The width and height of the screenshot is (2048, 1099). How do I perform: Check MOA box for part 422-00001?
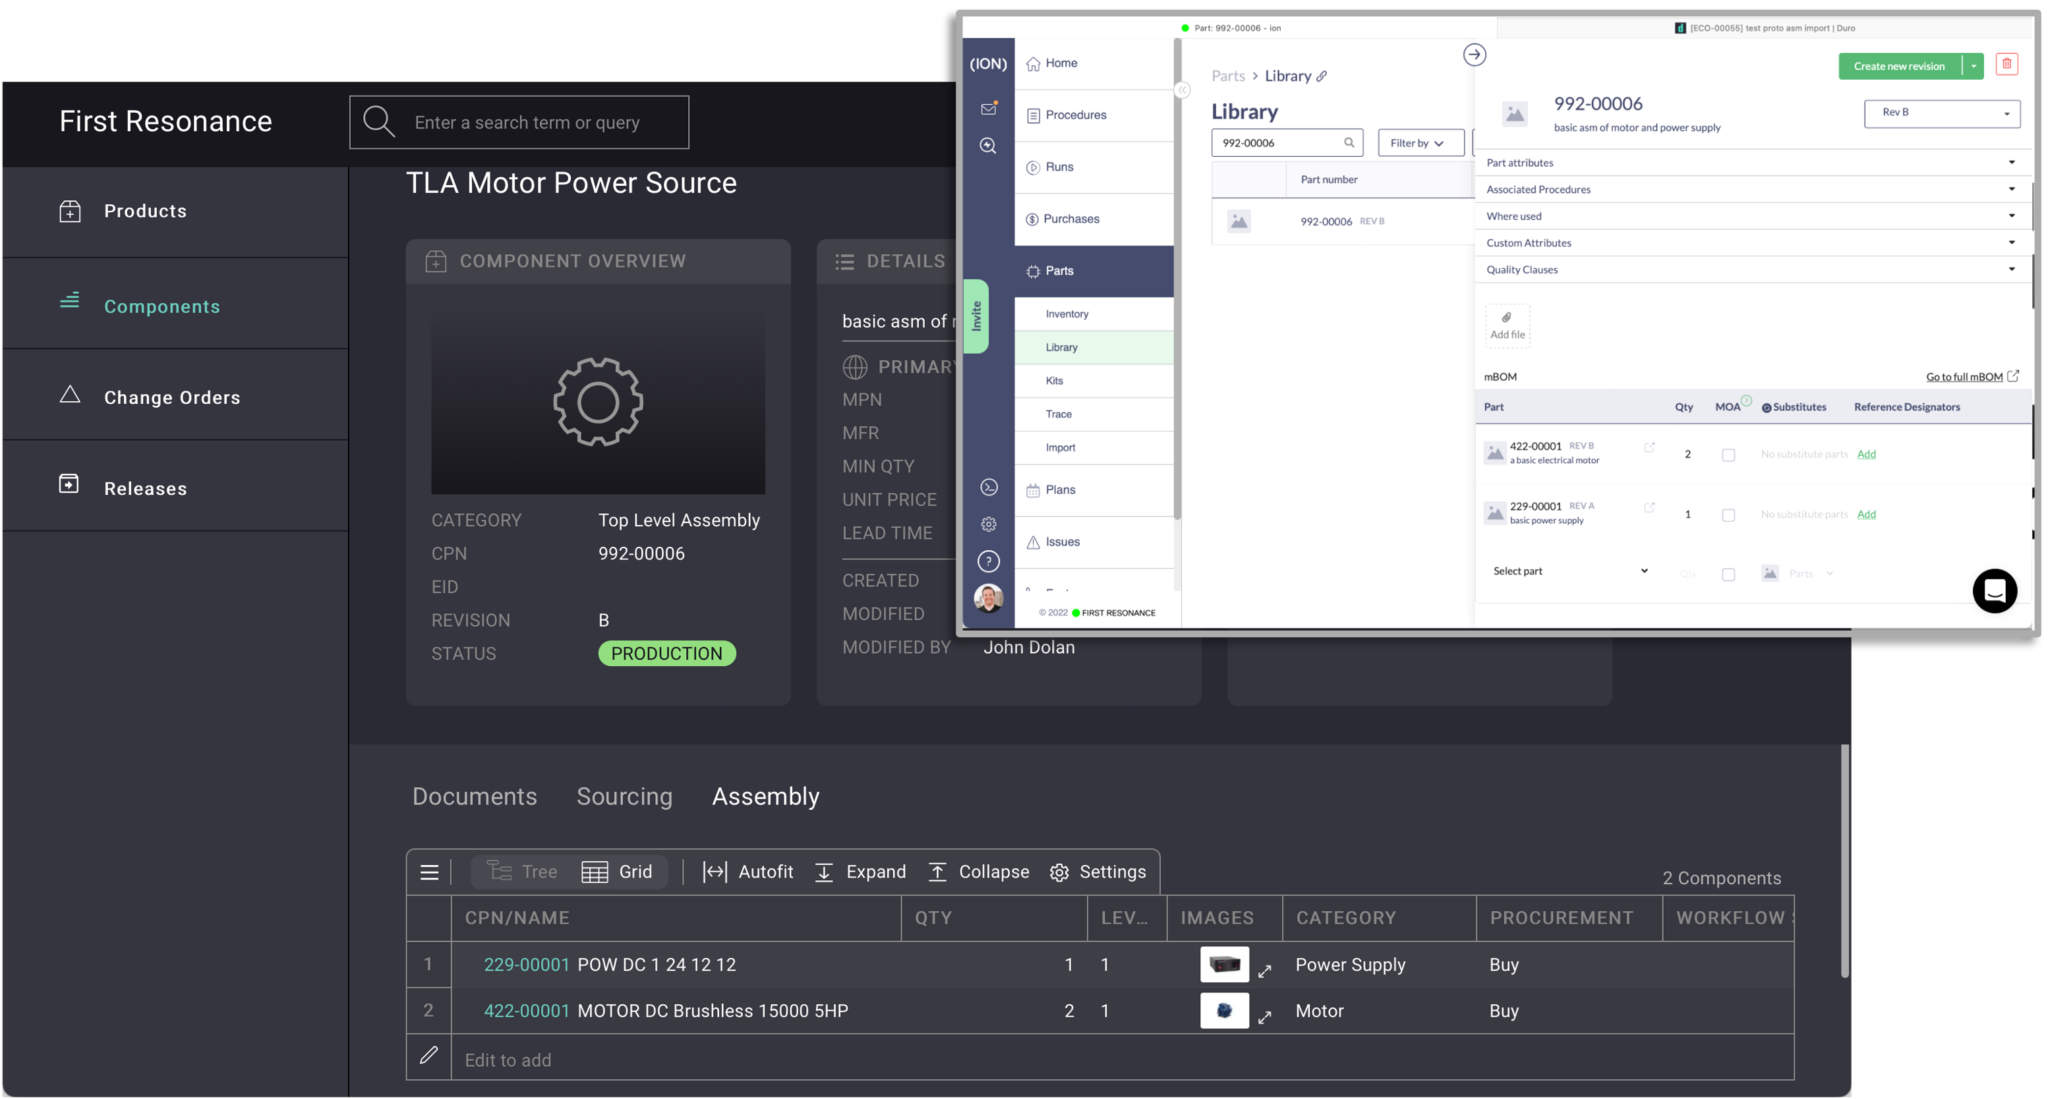point(1728,455)
